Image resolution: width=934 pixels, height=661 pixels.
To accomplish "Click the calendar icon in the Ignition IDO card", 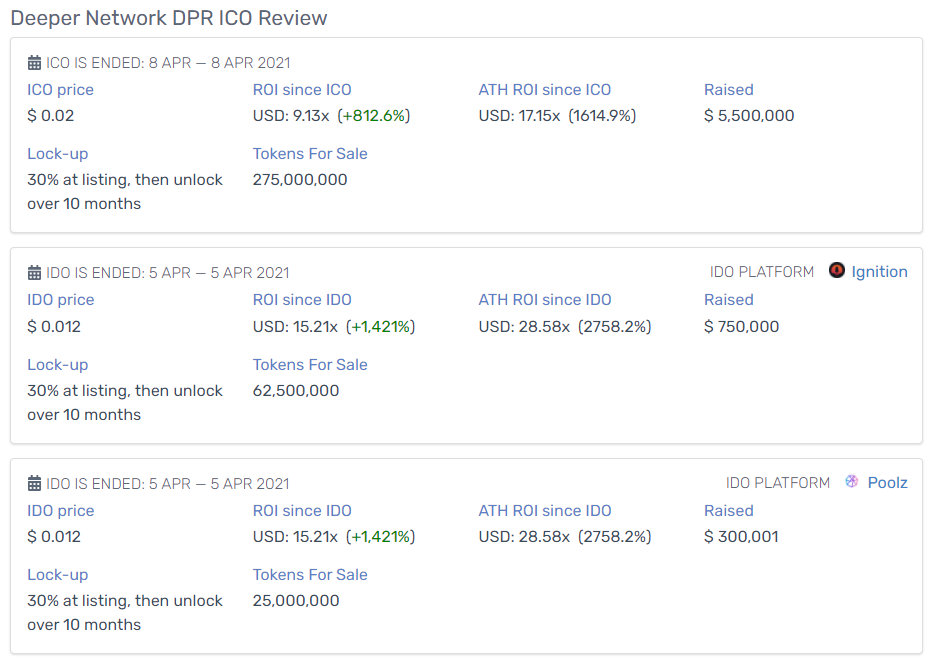I will coord(35,273).
